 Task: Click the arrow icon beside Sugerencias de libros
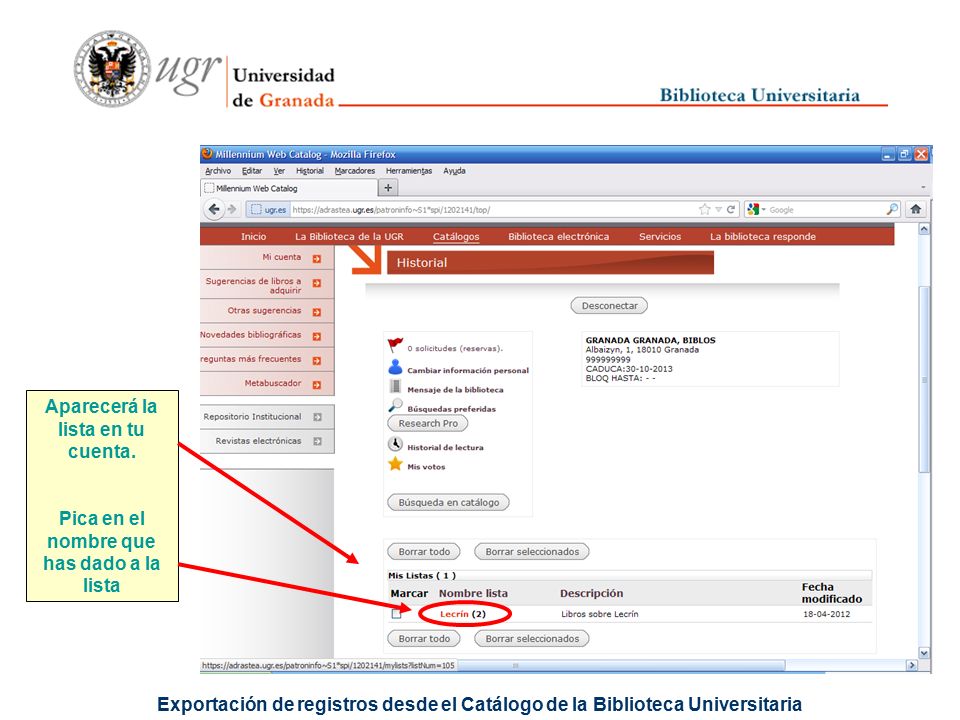(317, 283)
